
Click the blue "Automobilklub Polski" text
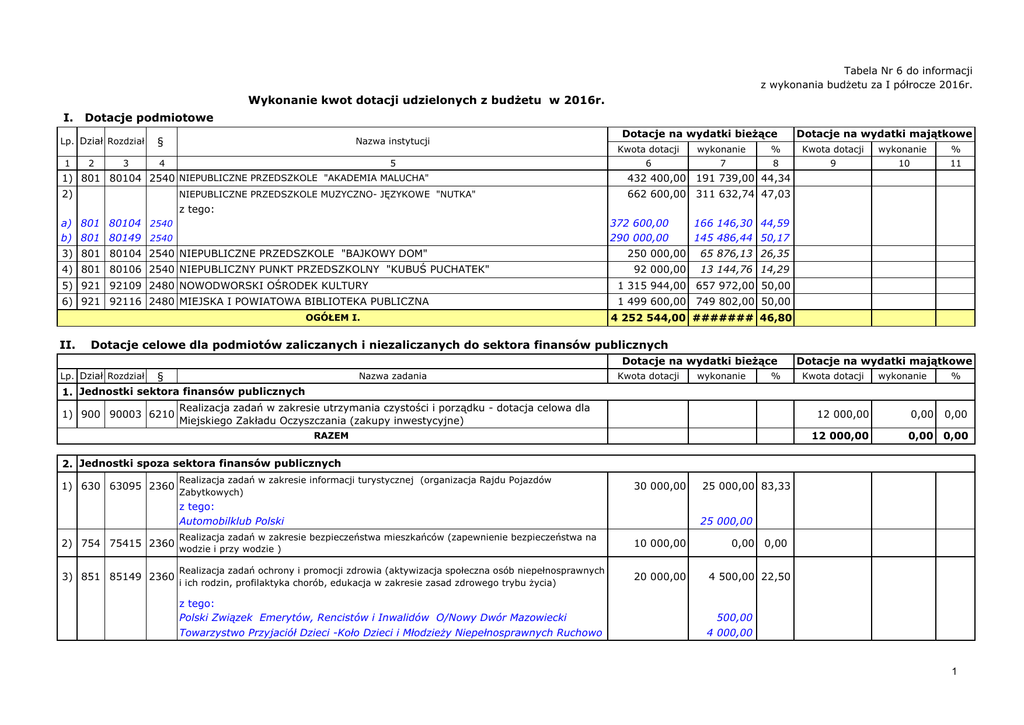(232, 521)
